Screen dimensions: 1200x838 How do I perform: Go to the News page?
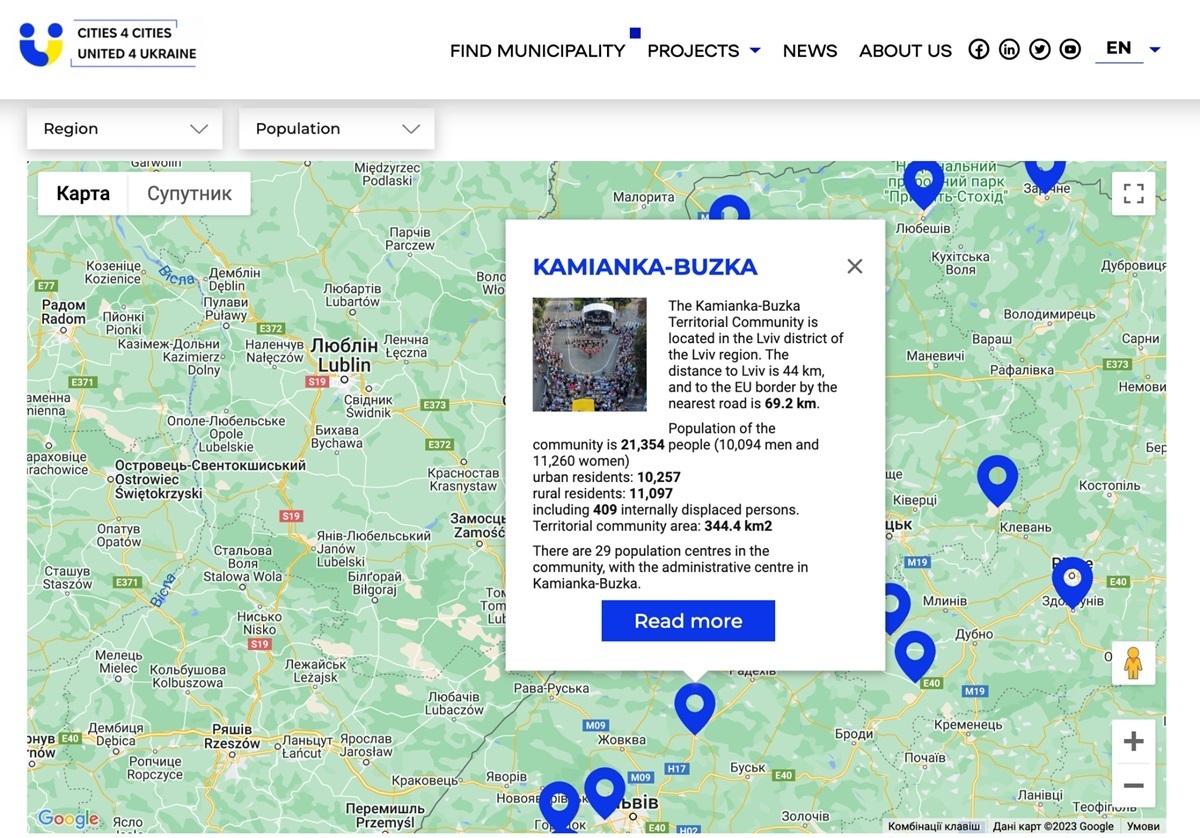coord(810,51)
